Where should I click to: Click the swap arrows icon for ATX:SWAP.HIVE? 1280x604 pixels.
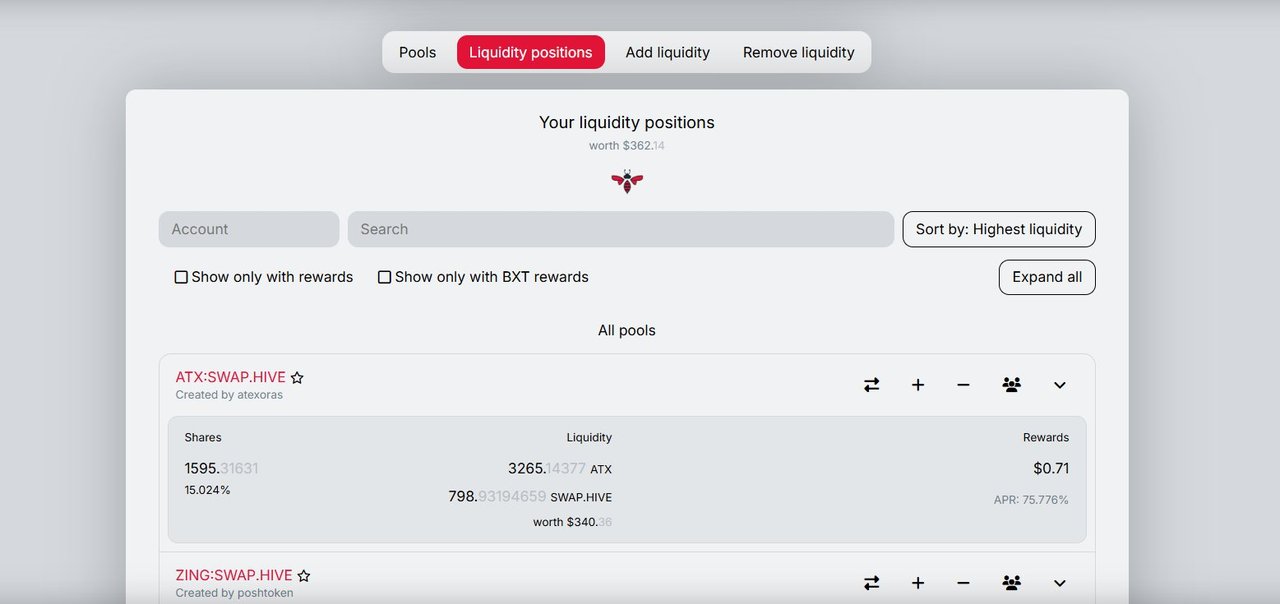coord(872,385)
